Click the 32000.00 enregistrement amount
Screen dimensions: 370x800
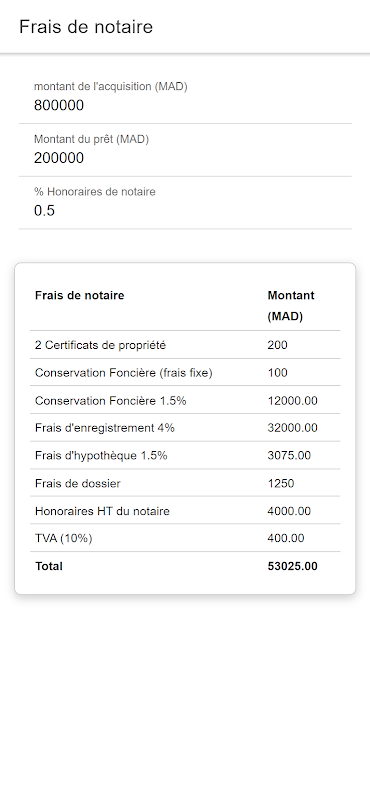(292, 428)
